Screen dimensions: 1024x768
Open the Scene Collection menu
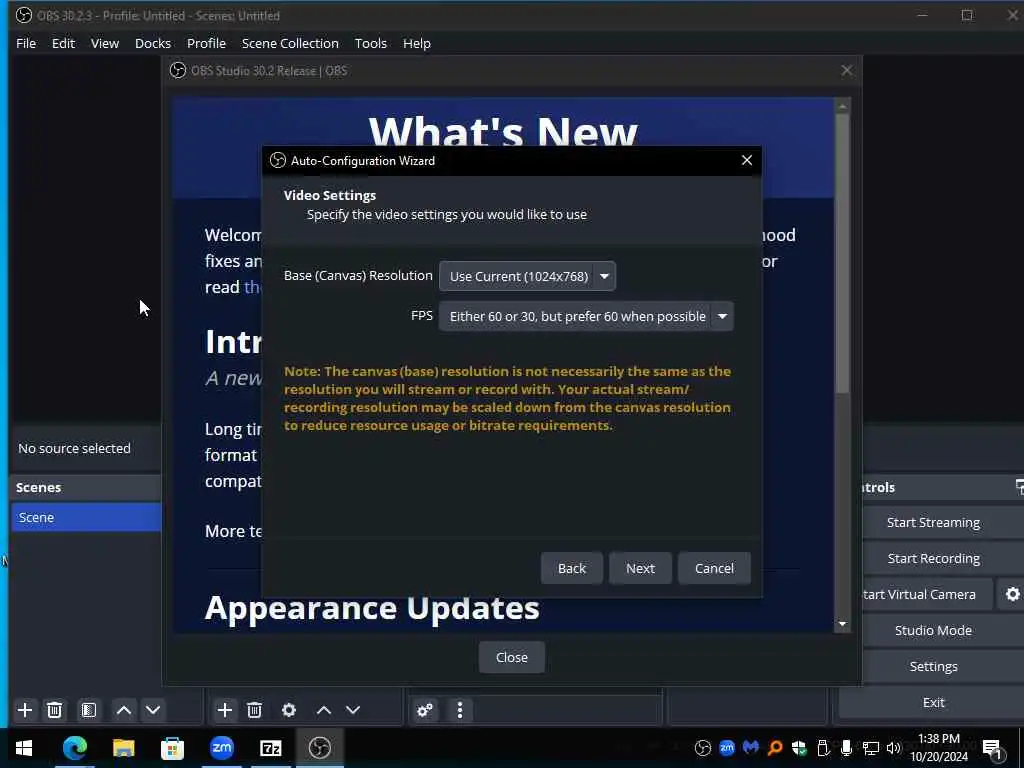tap(290, 43)
